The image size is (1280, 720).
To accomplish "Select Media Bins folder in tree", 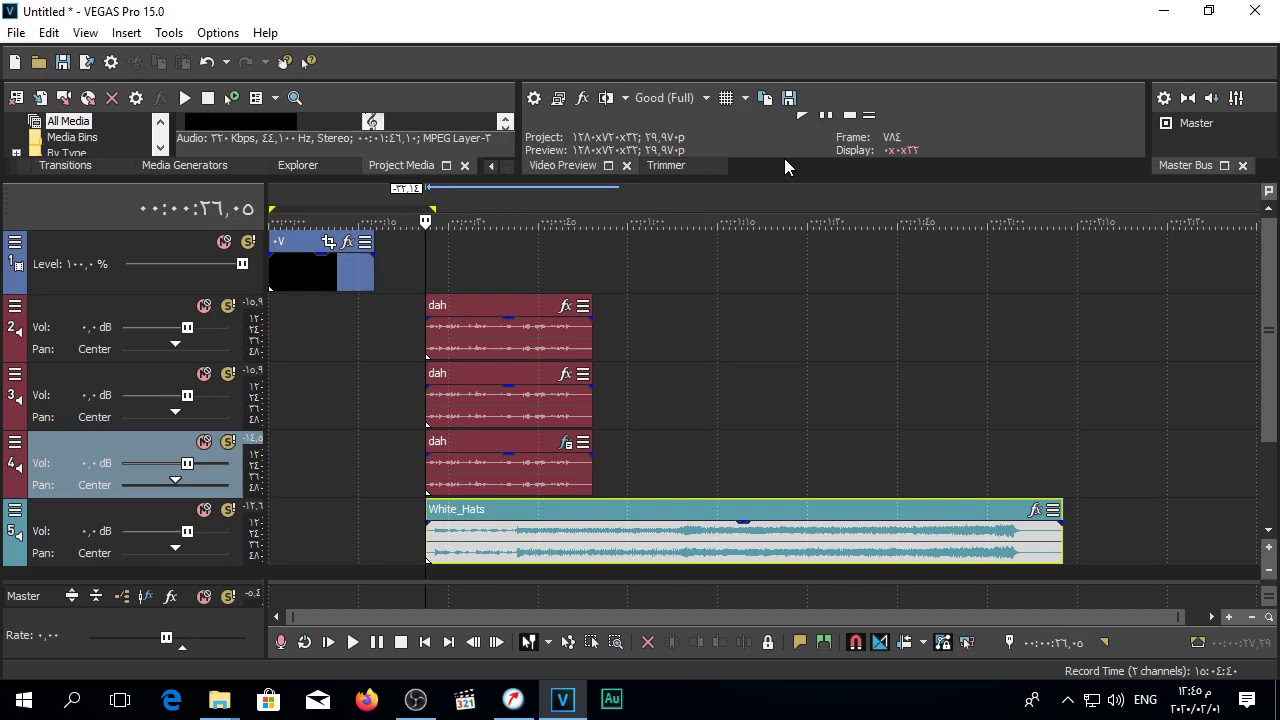I will 72,137.
